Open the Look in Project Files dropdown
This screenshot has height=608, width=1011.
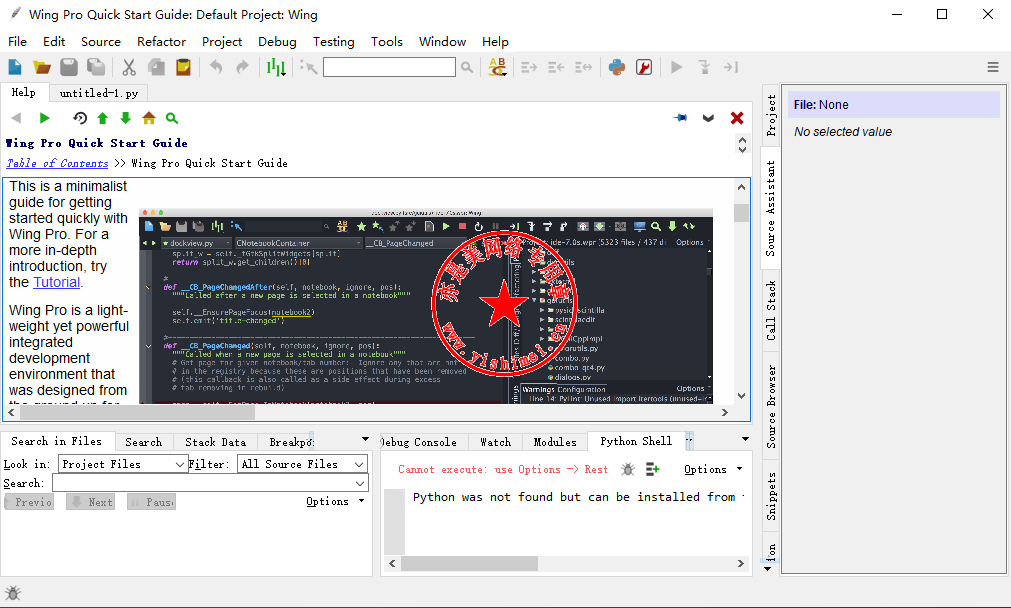pos(123,464)
